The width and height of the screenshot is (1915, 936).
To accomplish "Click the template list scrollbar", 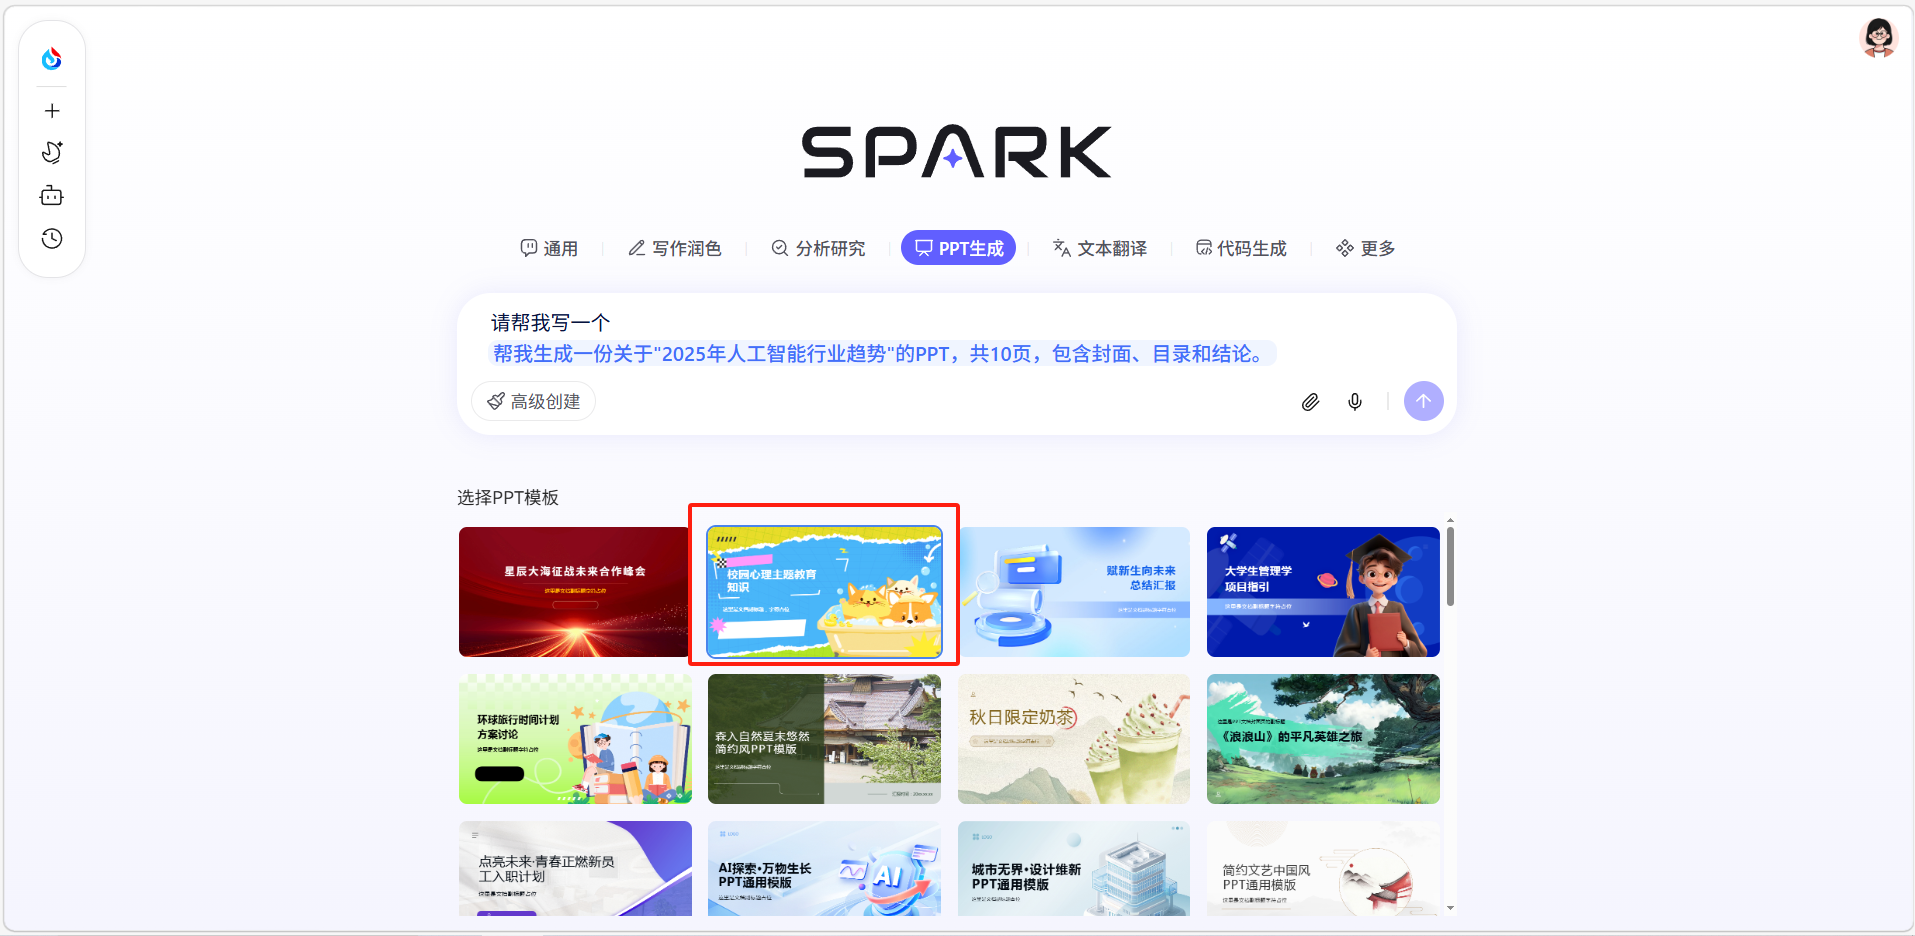I will click(x=1450, y=567).
